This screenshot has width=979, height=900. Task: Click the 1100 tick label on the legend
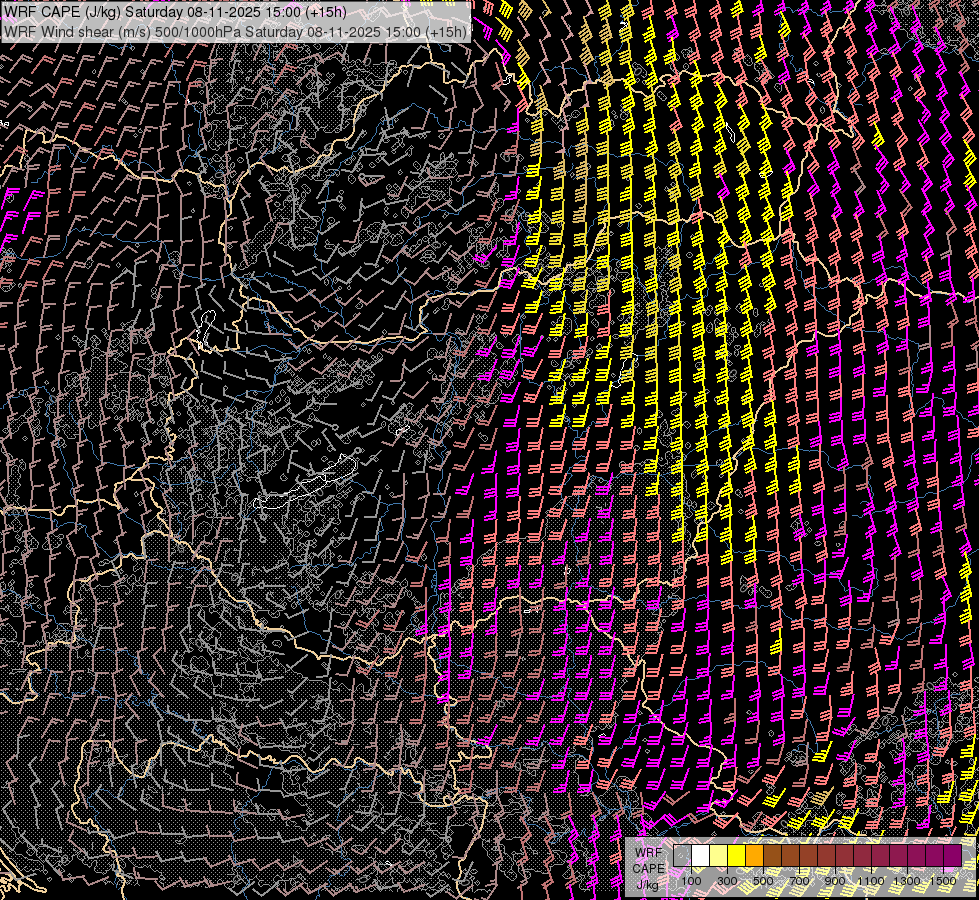point(870,881)
